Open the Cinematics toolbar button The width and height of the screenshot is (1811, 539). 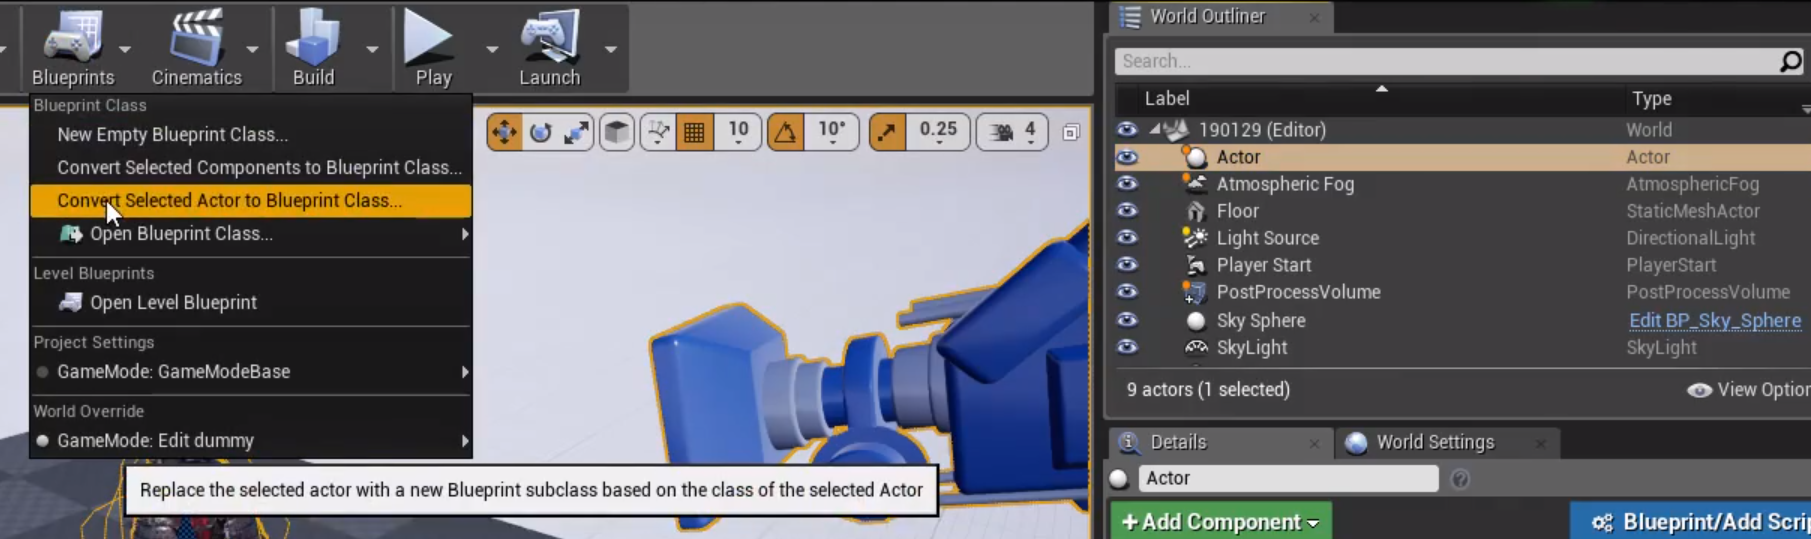click(x=197, y=47)
